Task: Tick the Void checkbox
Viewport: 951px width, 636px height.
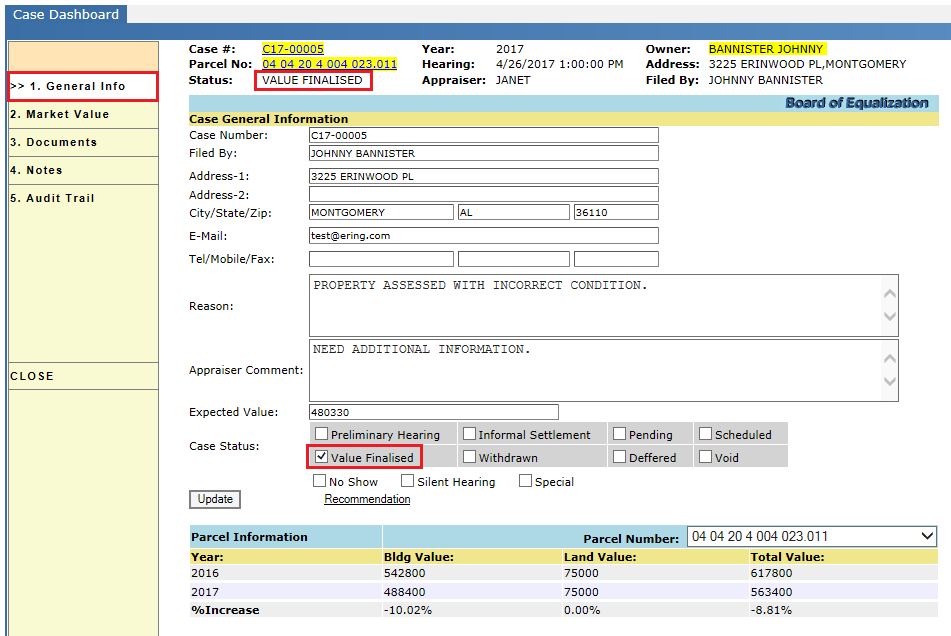Action: pyautogui.click(x=705, y=457)
